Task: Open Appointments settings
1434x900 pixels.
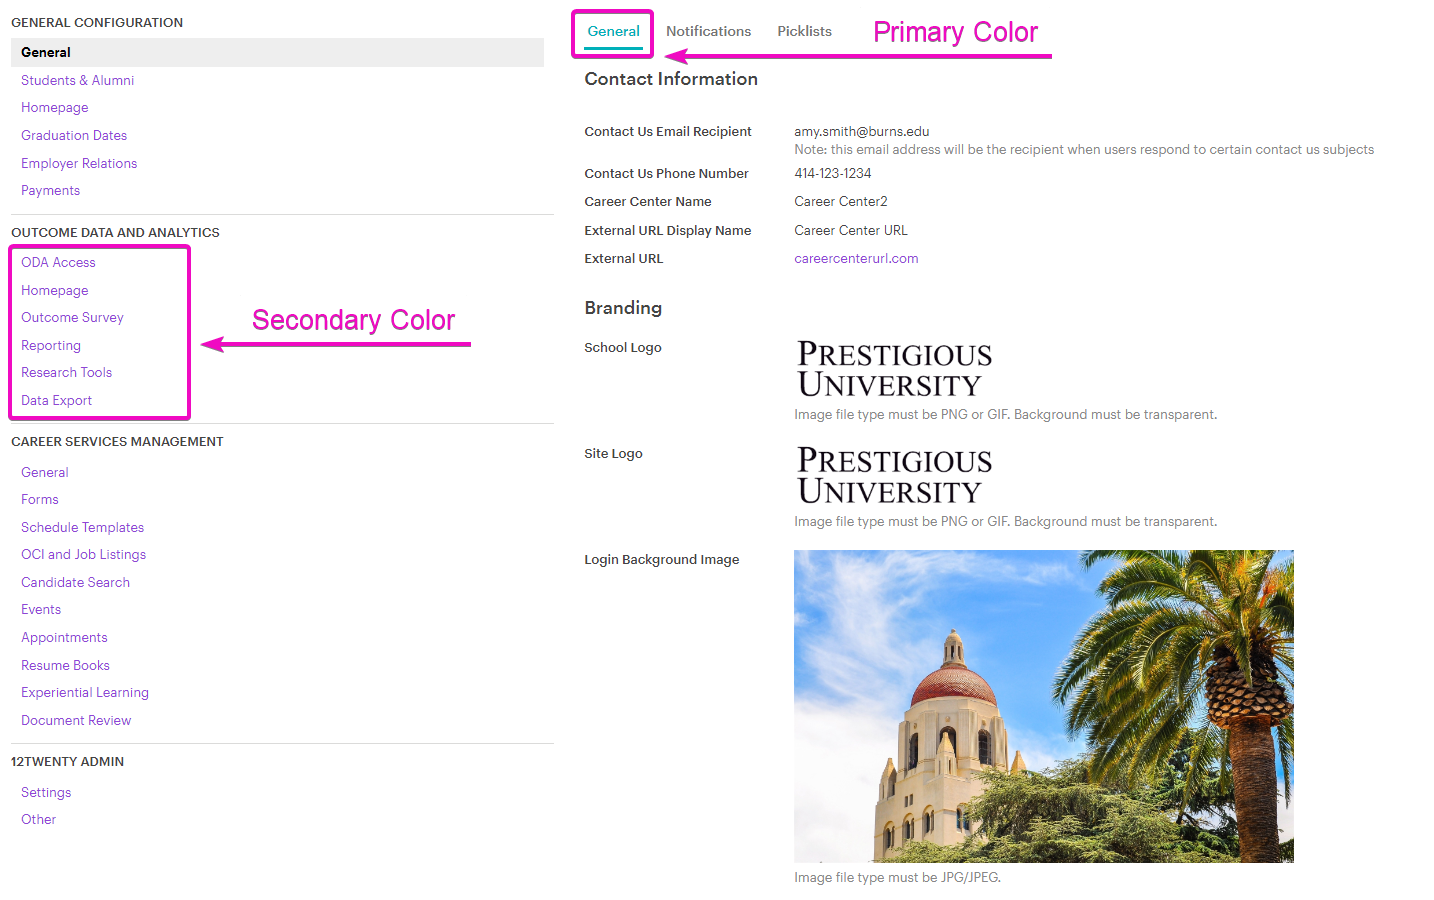Action: click(64, 637)
